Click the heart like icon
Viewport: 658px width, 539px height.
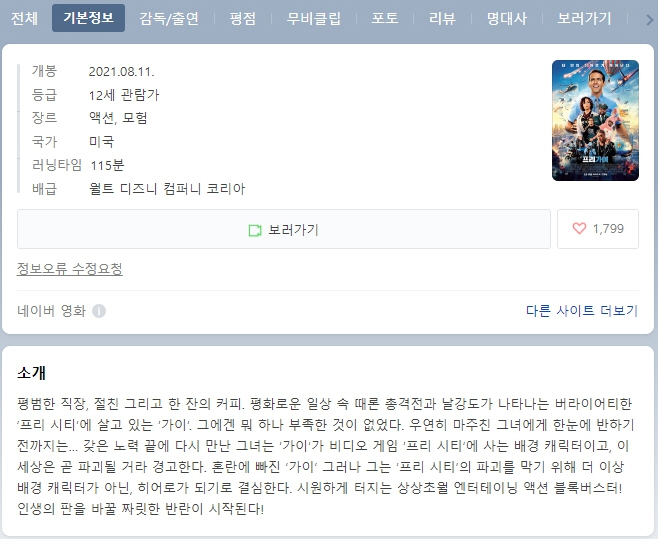tap(579, 229)
